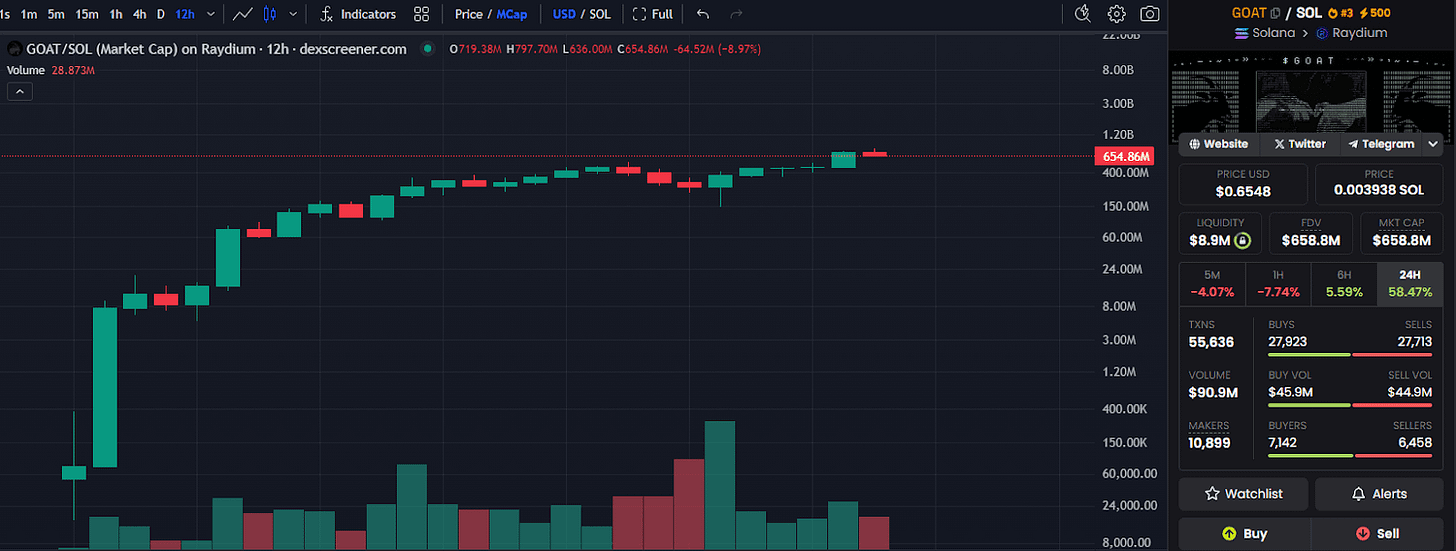
Task: Switch chart to Price mode
Action: pyautogui.click(x=468, y=14)
